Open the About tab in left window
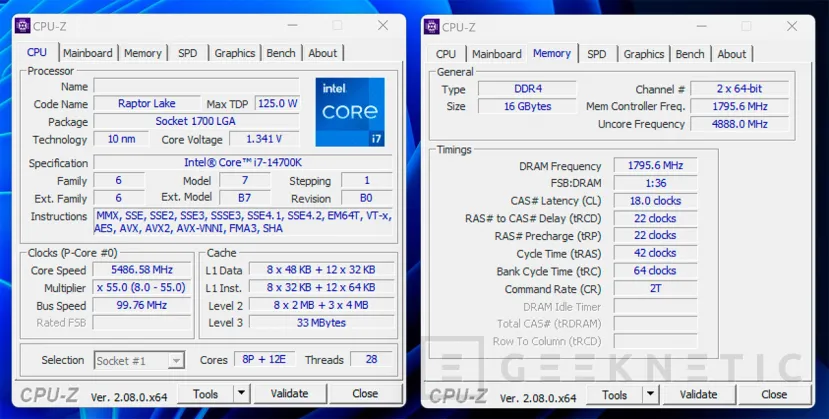The width and height of the screenshot is (829, 419). tap(323, 53)
